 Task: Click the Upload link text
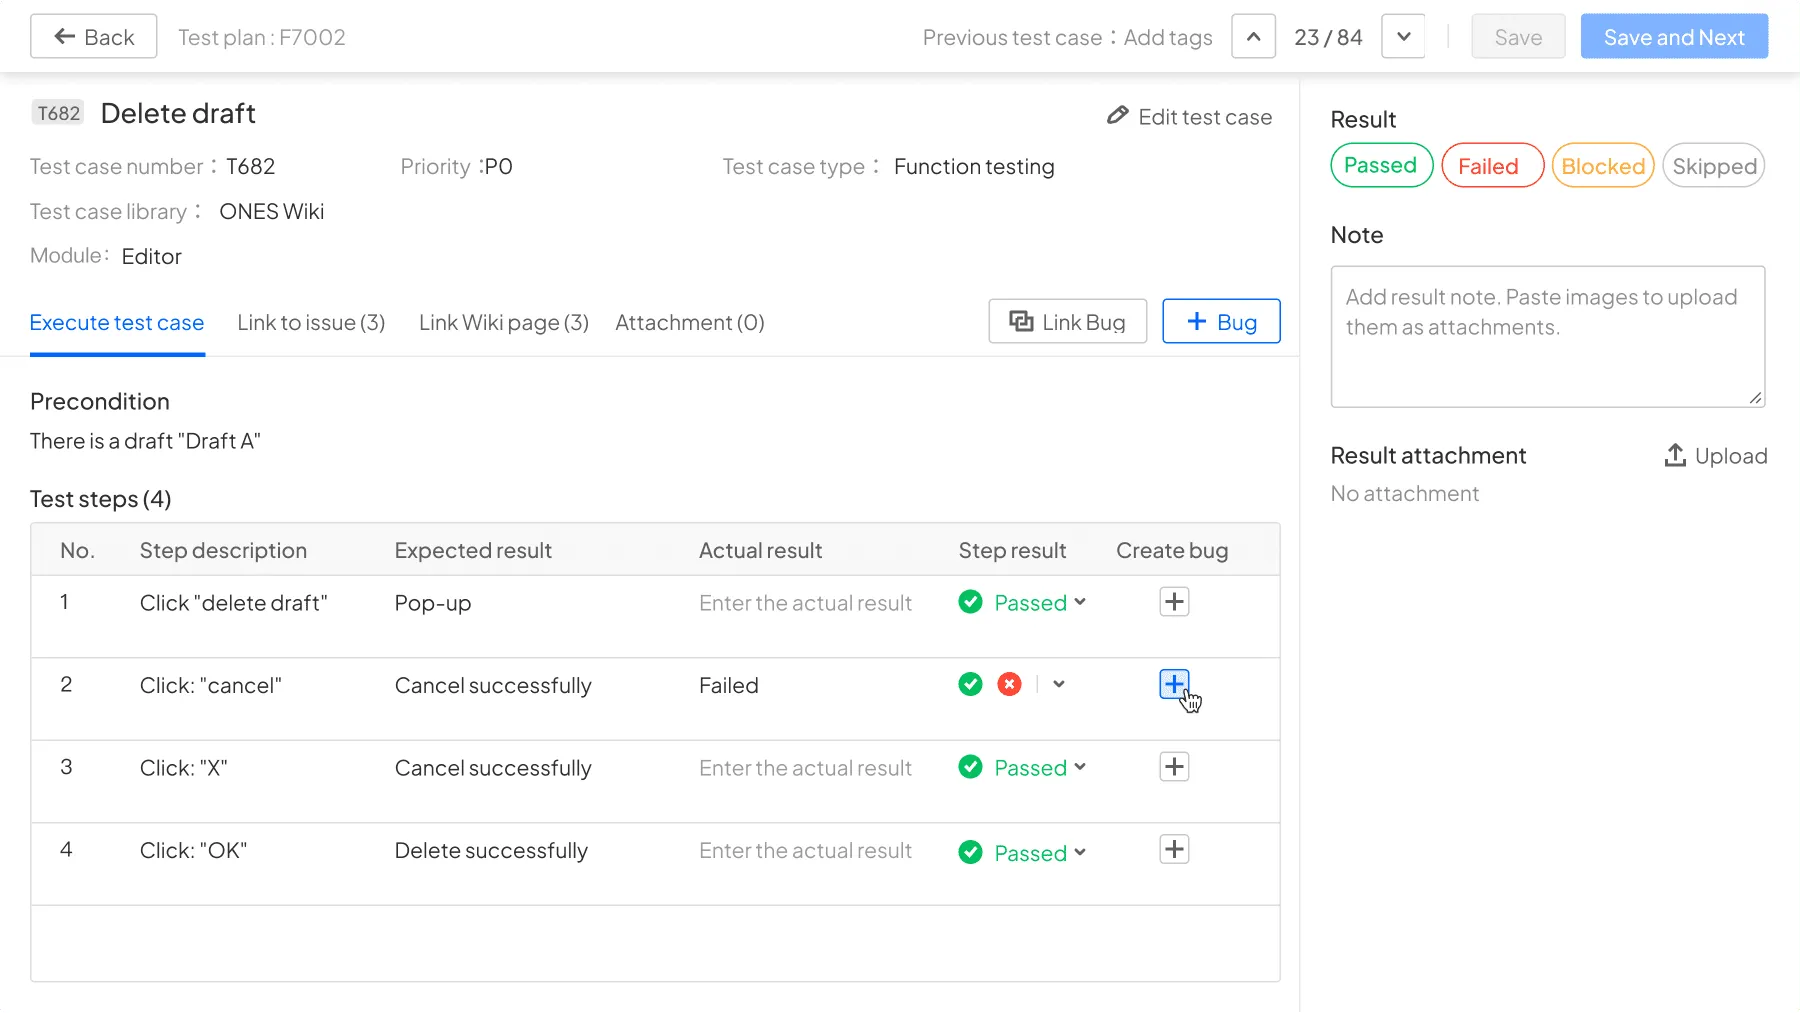(x=1731, y=456)
